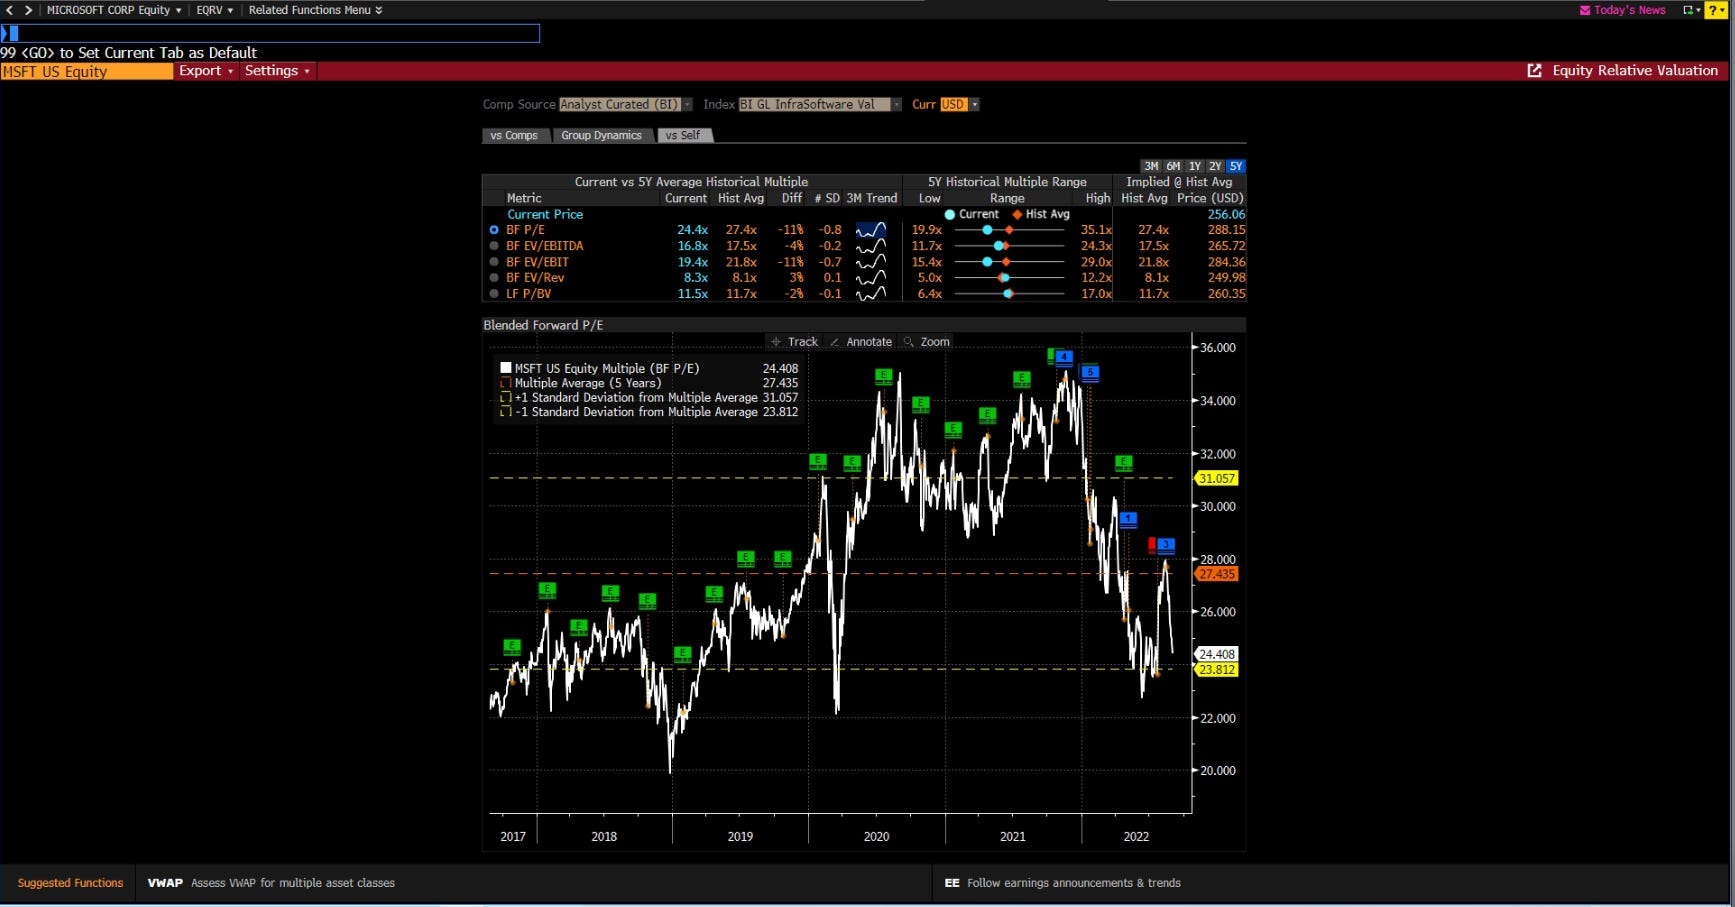Select the 1Y time period
The image size is (1735, 907).
tap(1194, 167)
